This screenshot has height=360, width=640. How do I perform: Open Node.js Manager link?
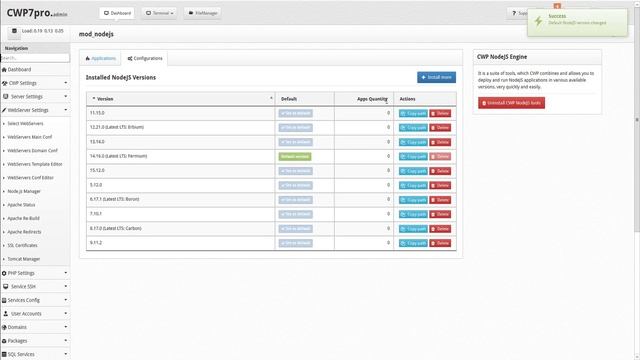tap(24, 191)
